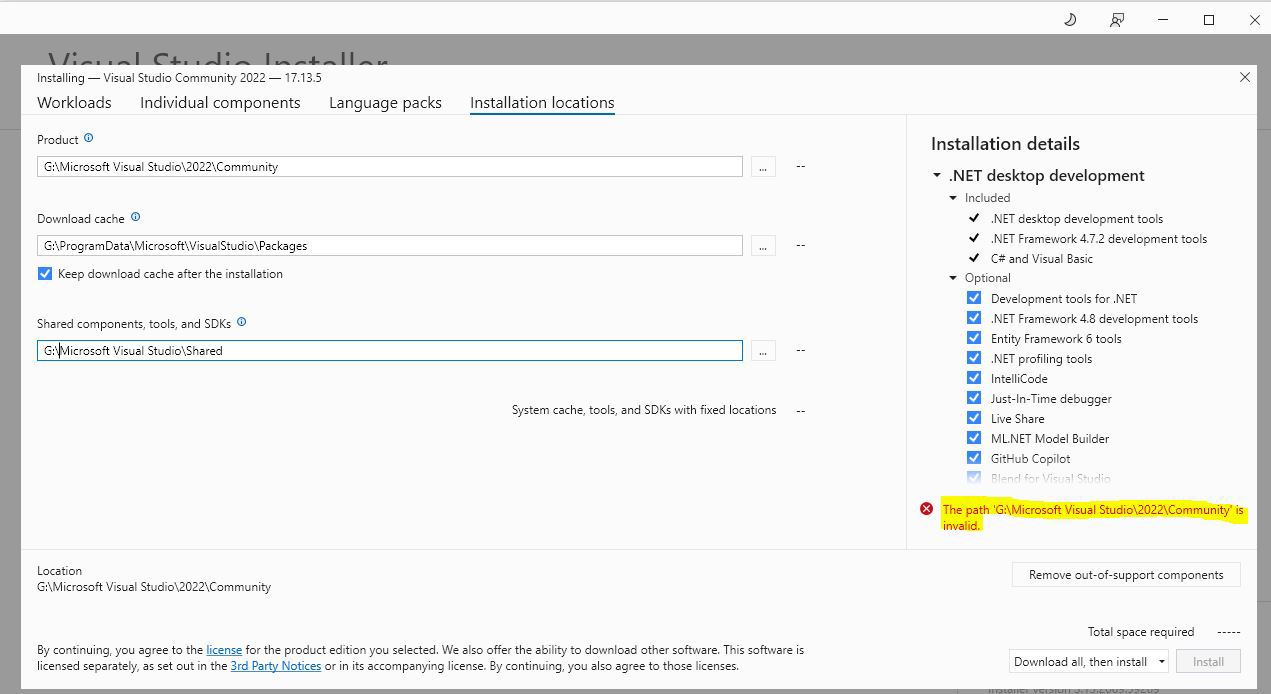Screen dimensions: 1271x694
Task: Click the invalid path error message
Action: pyautogui.click(x=1093, y=517)
